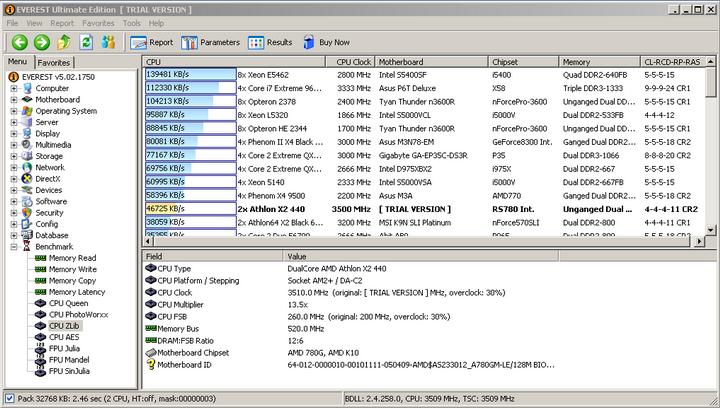The image size is (720, 408).
Task: Open the Memory Read benchmark
Action: click(72, 258)
